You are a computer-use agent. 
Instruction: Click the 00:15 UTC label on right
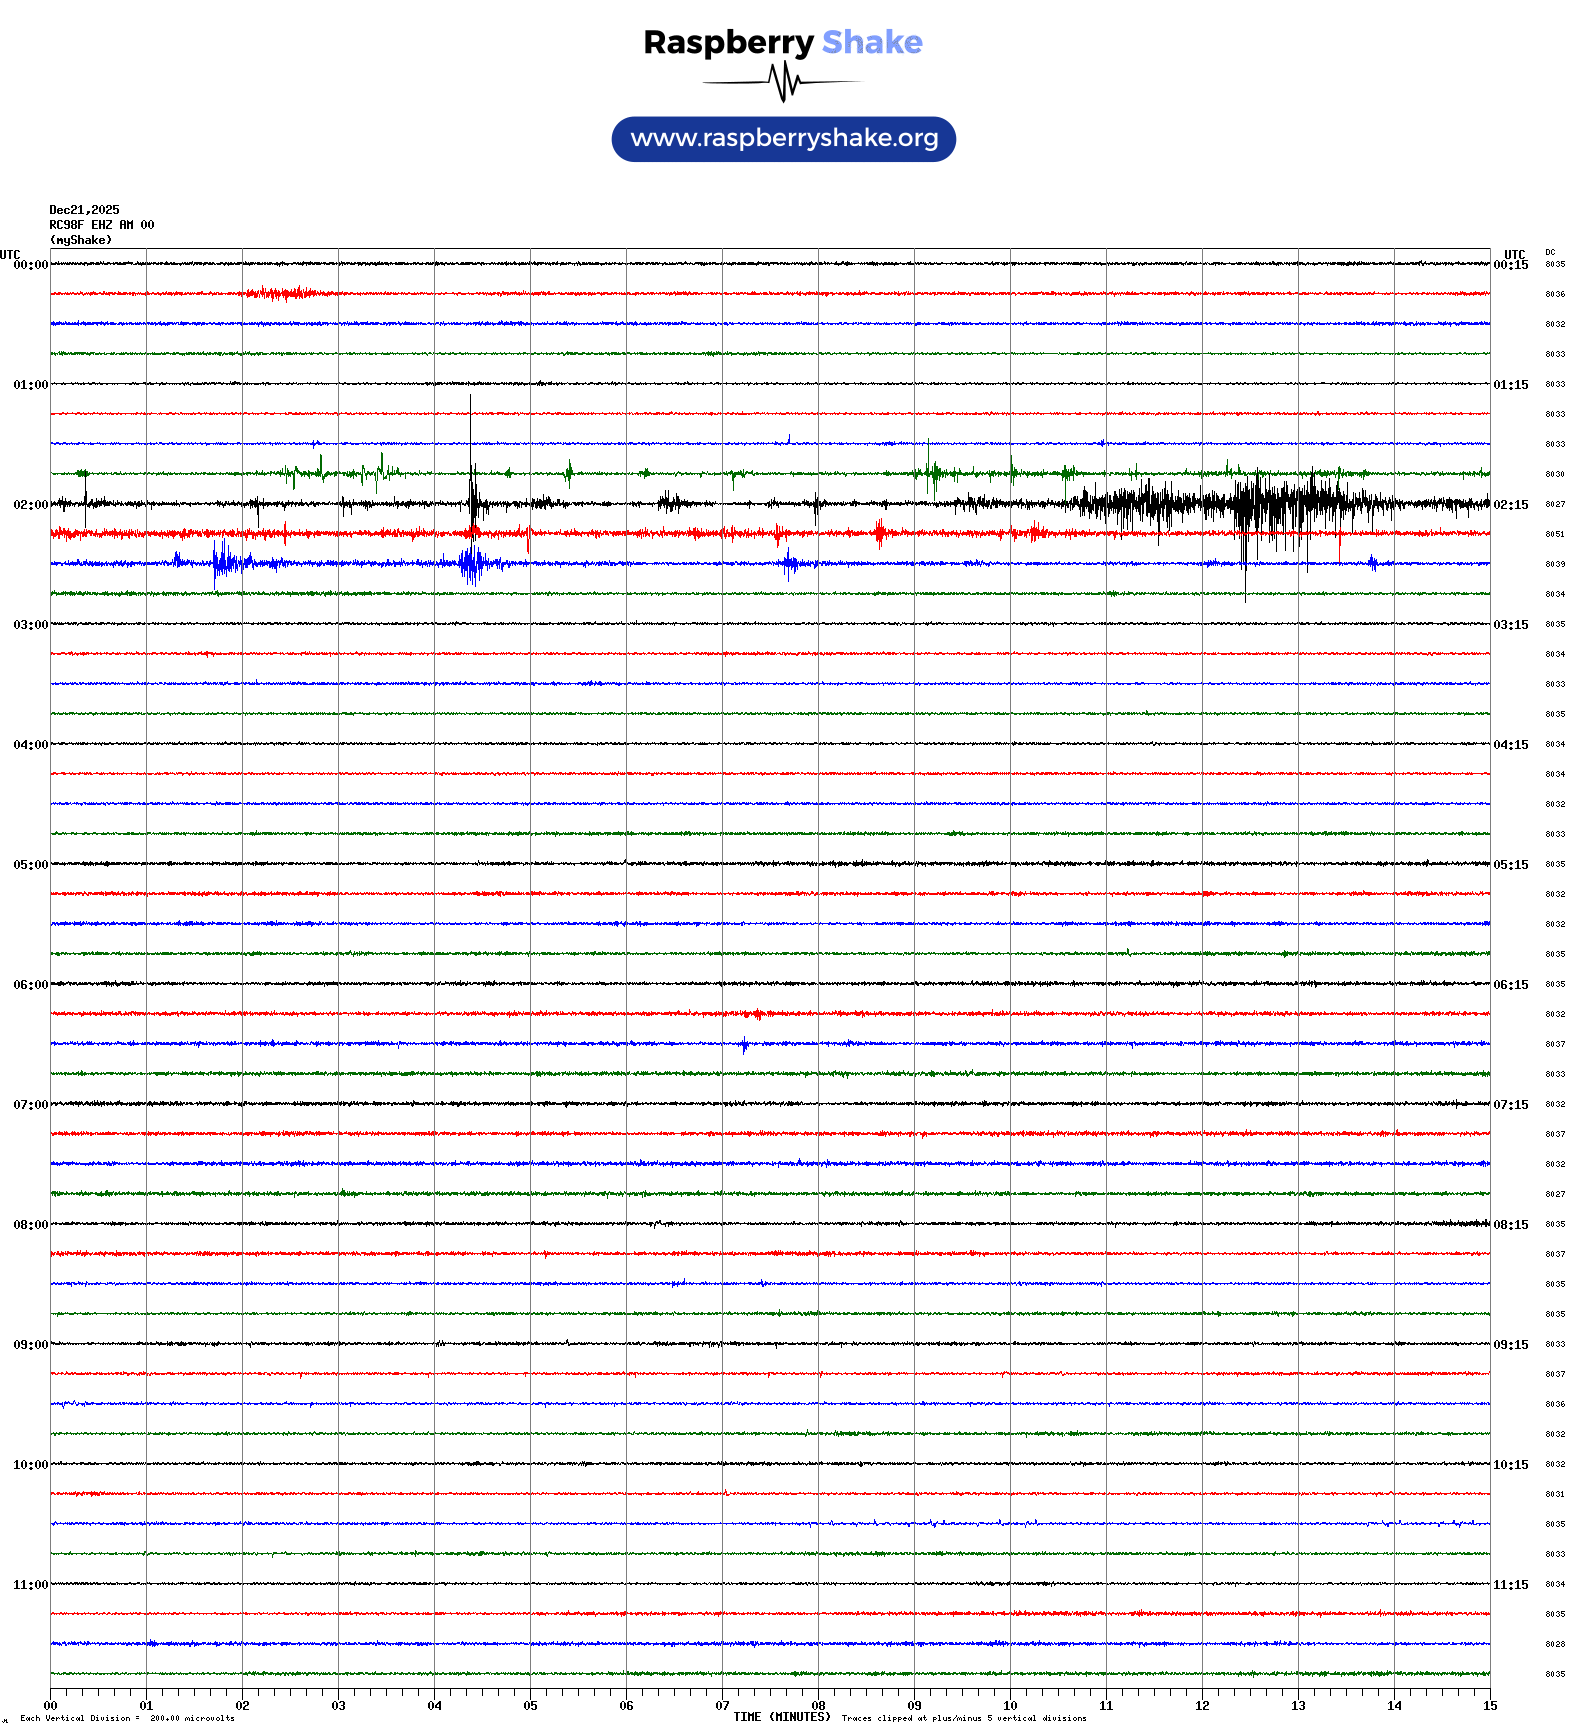[1510, 265]
